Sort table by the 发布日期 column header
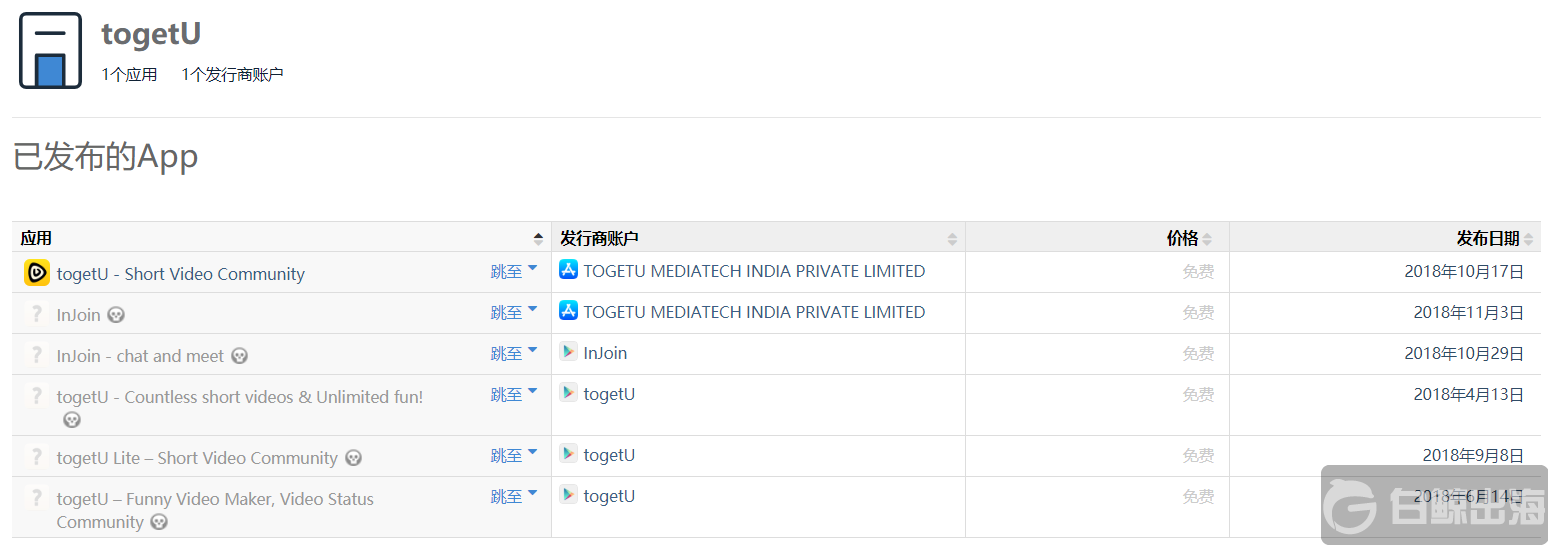The width and height of the screenshot is (1558, 555). [x=1386, y=238]
